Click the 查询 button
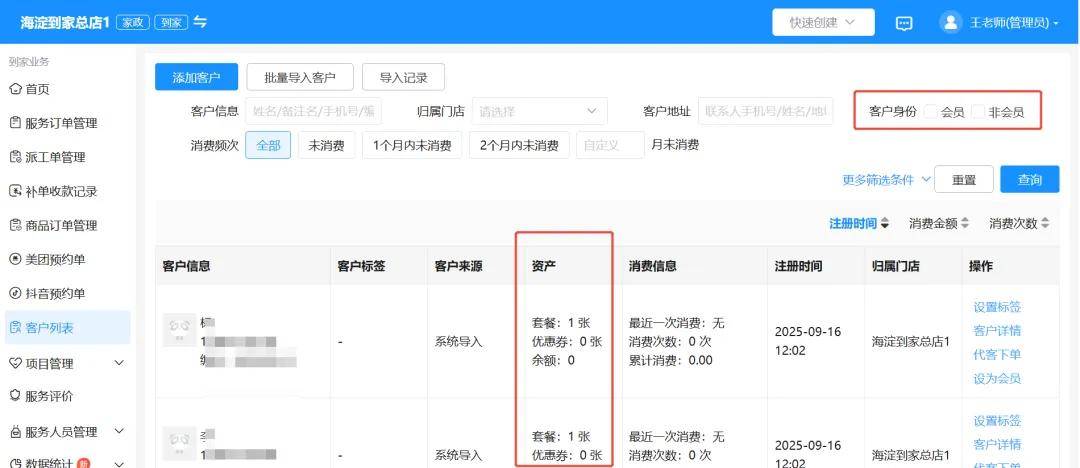Image resolution: width=1080 pixels, height=468 pixels. [x=1029, y=180]
